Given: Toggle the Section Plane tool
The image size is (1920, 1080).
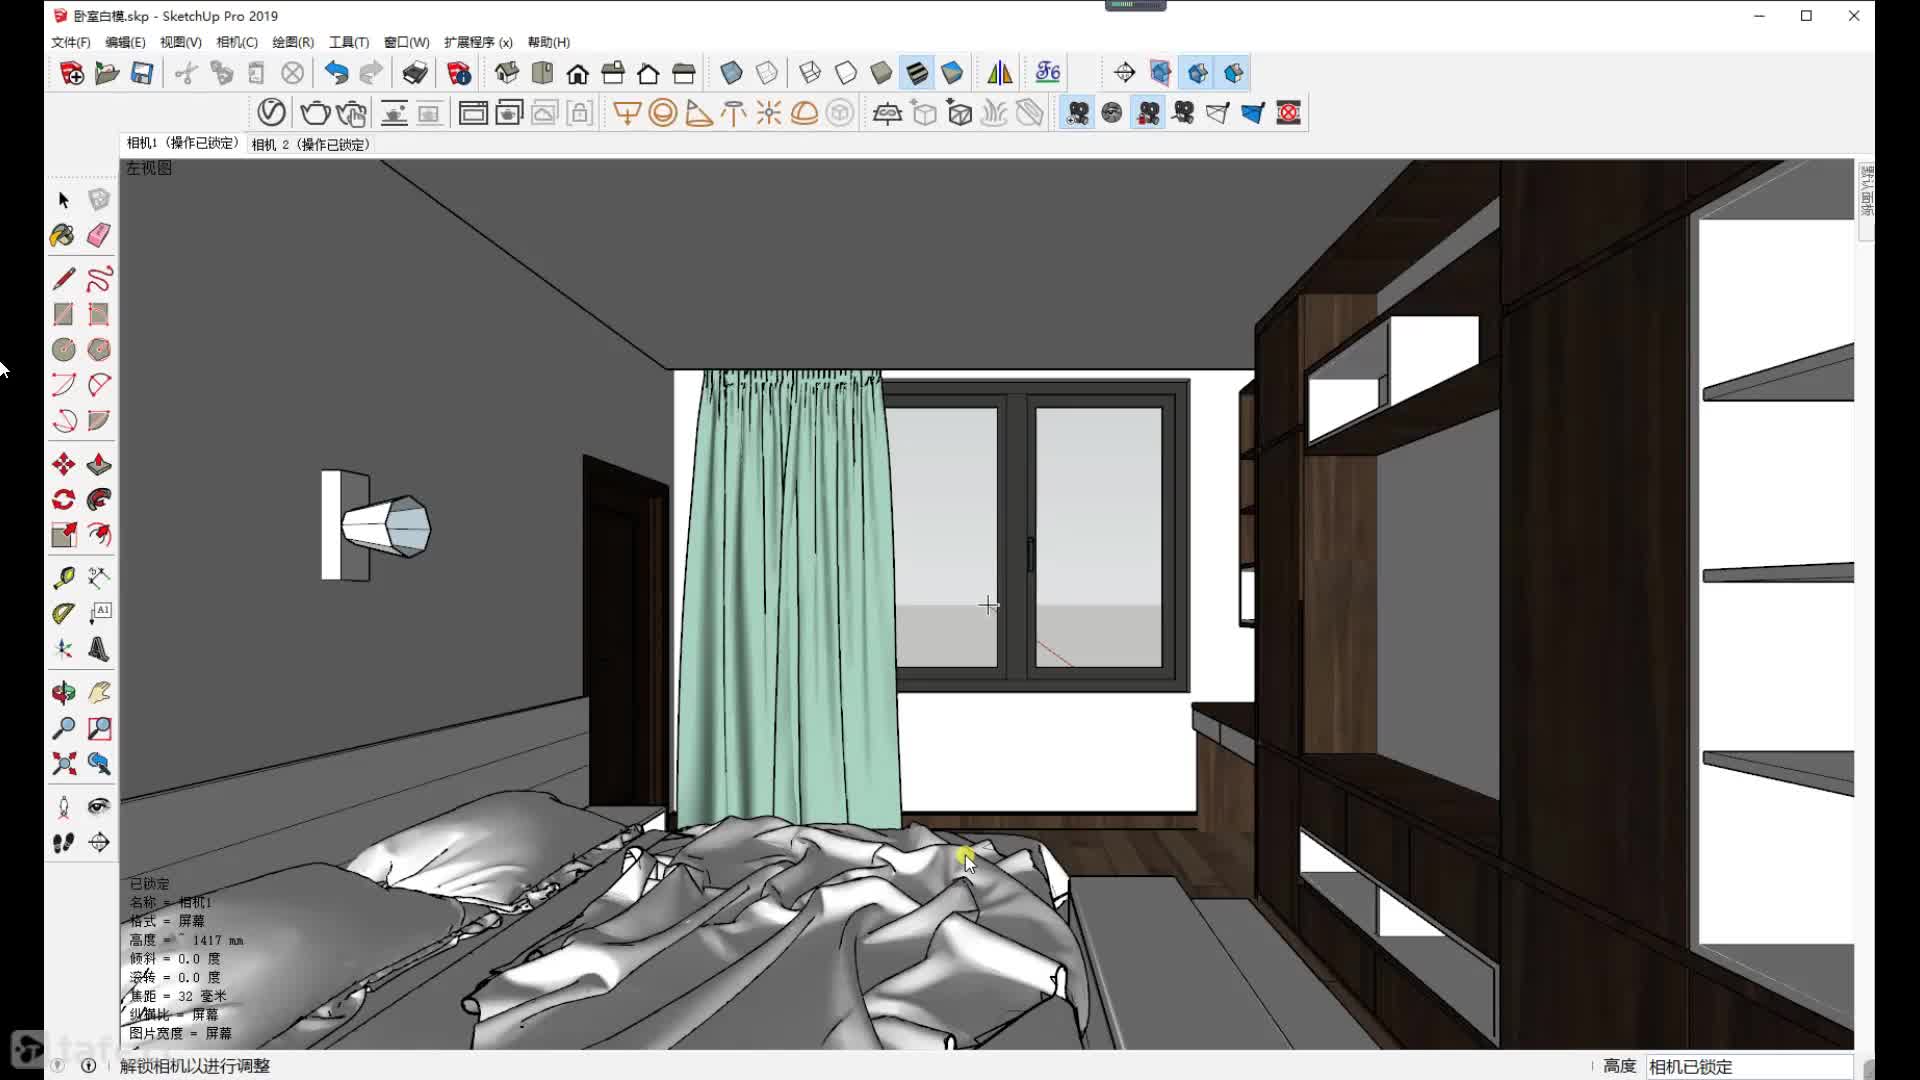Looking at the screenshot, I should (x=1124, y=73).
